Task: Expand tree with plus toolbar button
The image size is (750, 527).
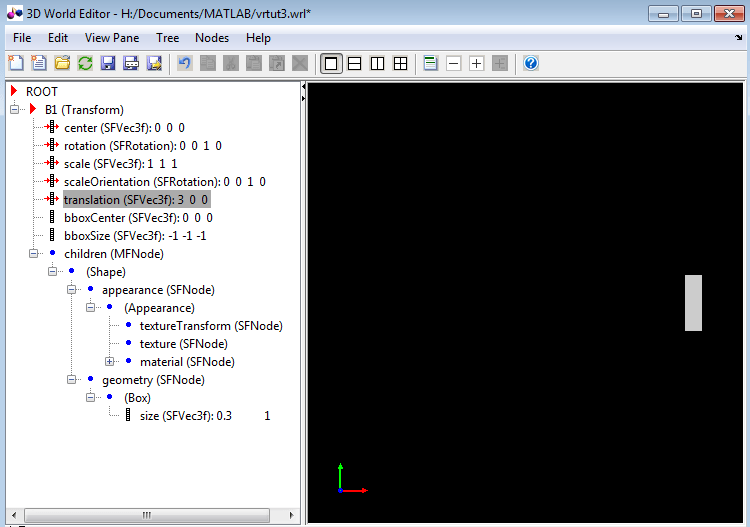Action: point(476,63)
